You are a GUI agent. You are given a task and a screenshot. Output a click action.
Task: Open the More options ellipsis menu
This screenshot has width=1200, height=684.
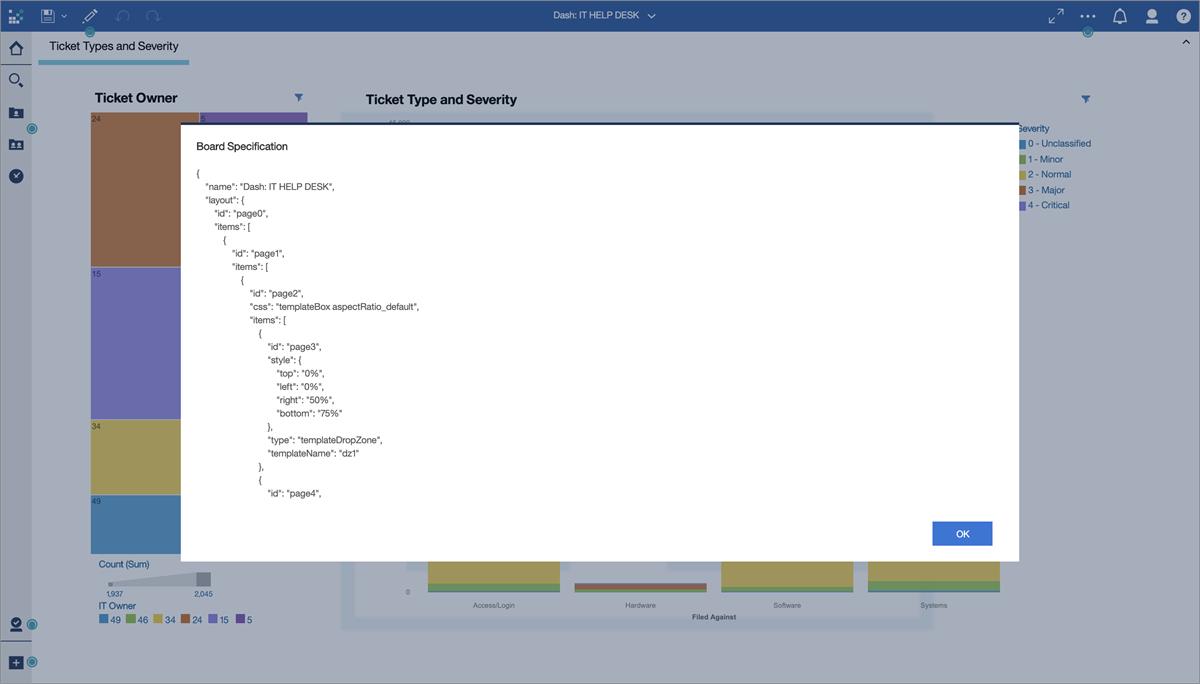point(1087,15)
